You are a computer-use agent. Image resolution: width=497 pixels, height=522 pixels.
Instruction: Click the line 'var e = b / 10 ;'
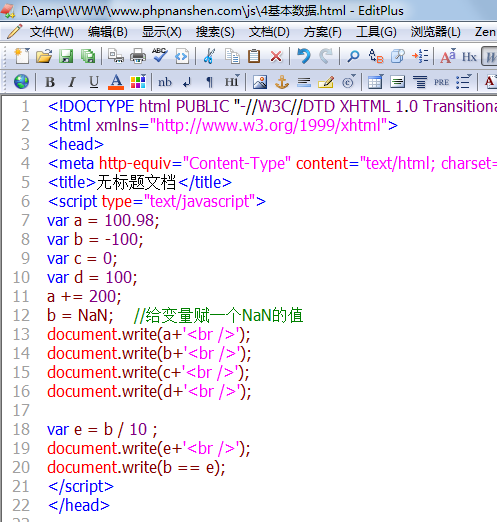102,429
